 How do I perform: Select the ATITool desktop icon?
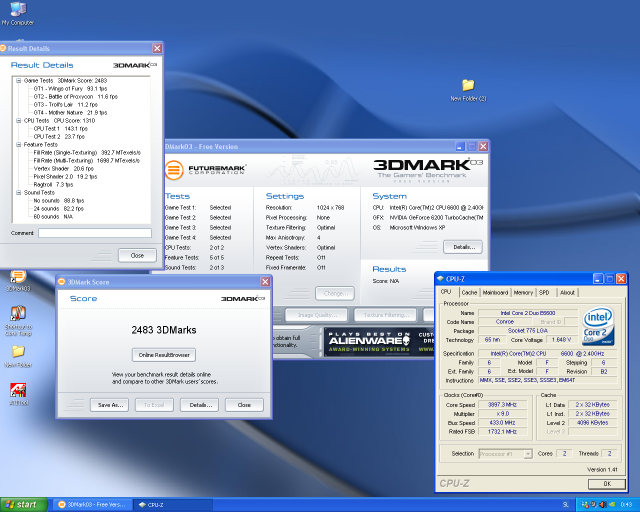click(x=18, y=394)
